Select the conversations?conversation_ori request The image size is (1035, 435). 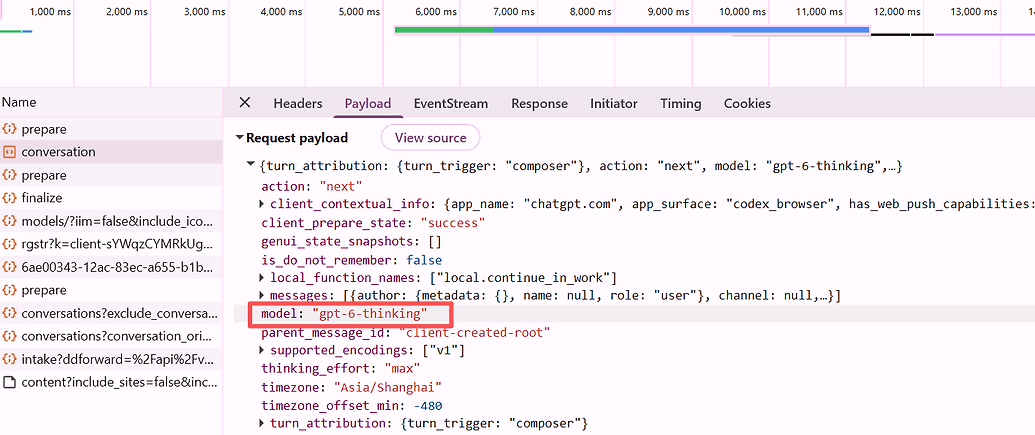pyautogui.click(x=111, y=336)
